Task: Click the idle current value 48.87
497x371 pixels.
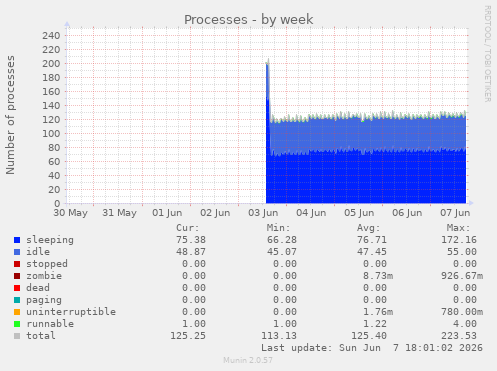Action: coord(191,252)
